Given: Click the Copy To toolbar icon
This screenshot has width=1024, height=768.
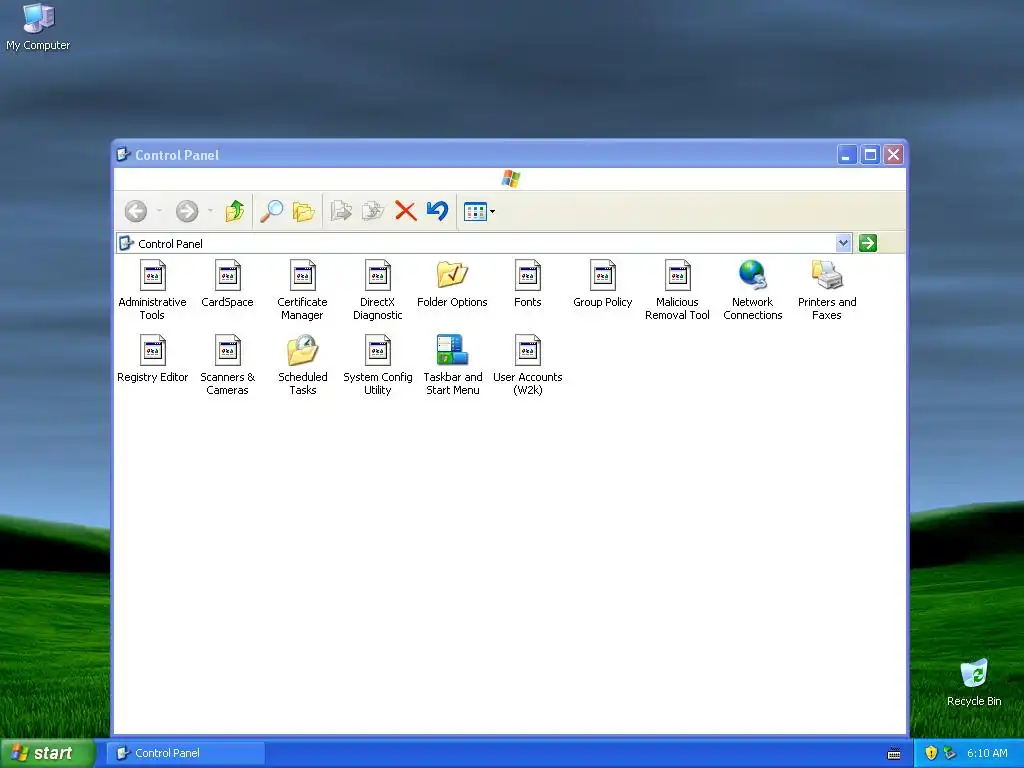Looking at the screenshot, I should pyautogui.click(x=373, y=211).
